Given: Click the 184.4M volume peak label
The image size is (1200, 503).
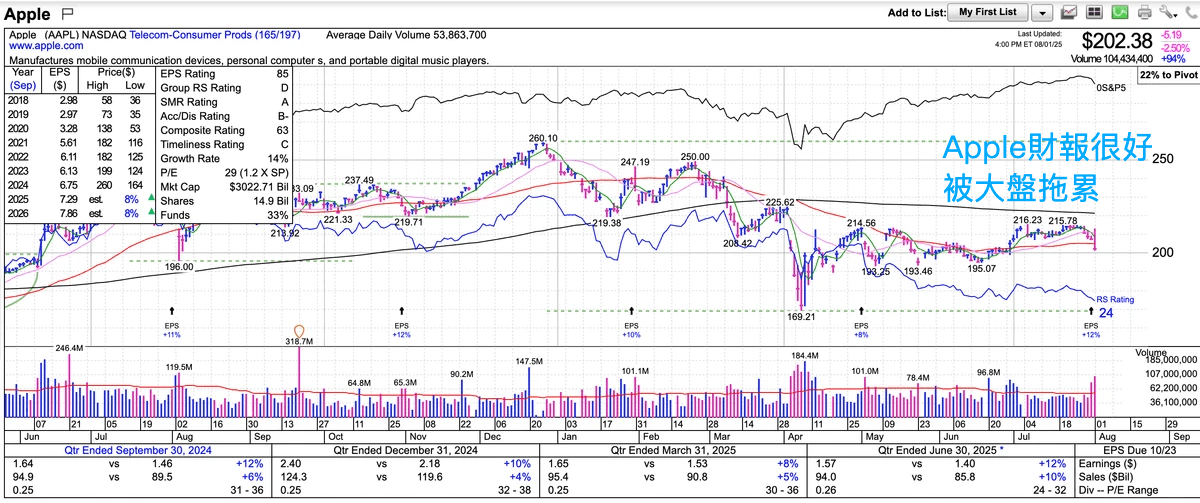Looking at the screenshot, I should [x=805, y=355].
